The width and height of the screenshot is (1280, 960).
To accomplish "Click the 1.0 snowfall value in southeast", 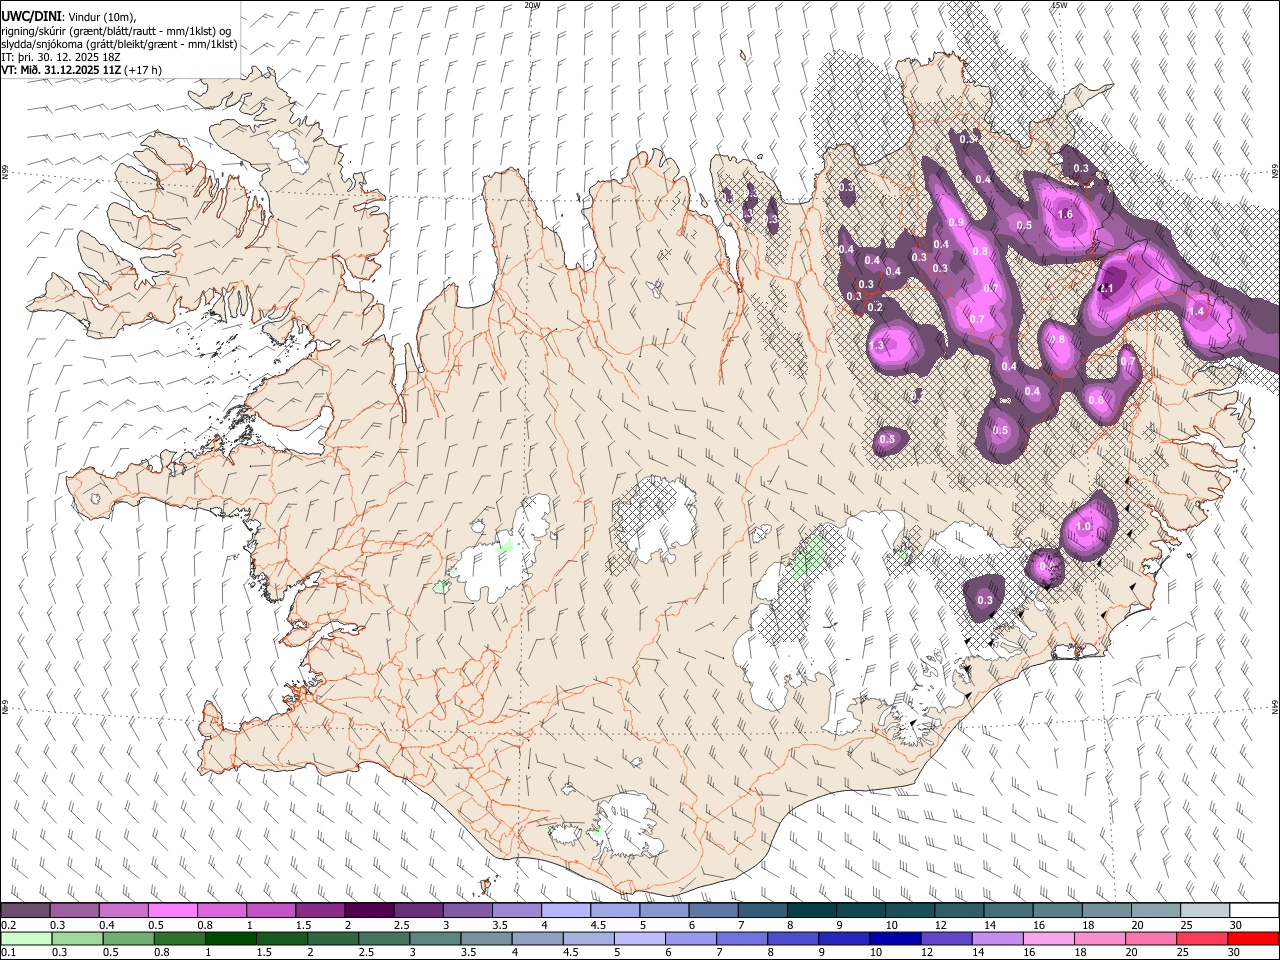I will click(1082, 526).
